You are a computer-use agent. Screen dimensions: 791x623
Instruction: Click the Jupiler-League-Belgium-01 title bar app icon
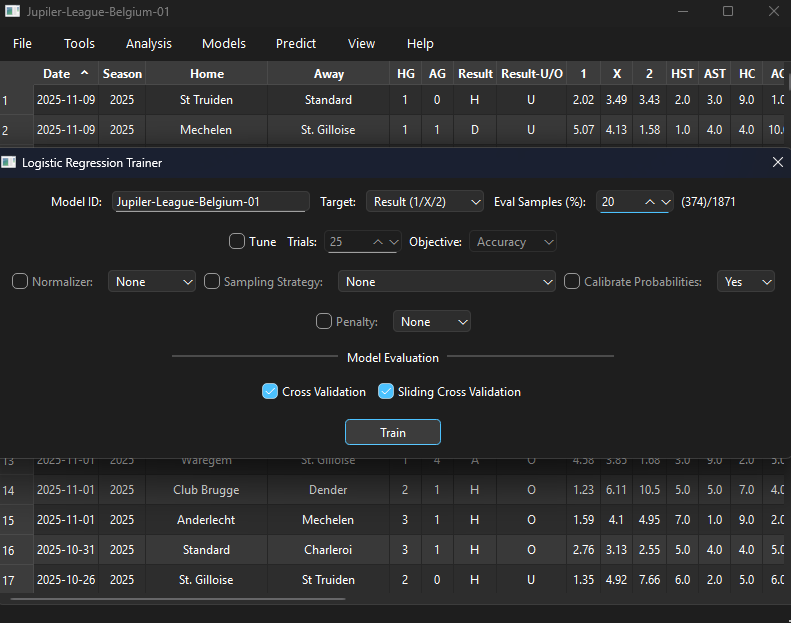point(12,11)
